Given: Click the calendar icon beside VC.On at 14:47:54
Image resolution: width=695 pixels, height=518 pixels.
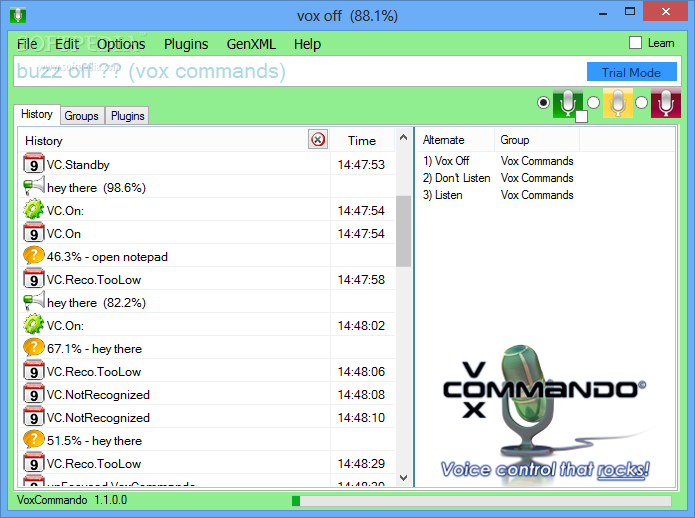Looking at the screenshot, I should [x=34, y=233].
